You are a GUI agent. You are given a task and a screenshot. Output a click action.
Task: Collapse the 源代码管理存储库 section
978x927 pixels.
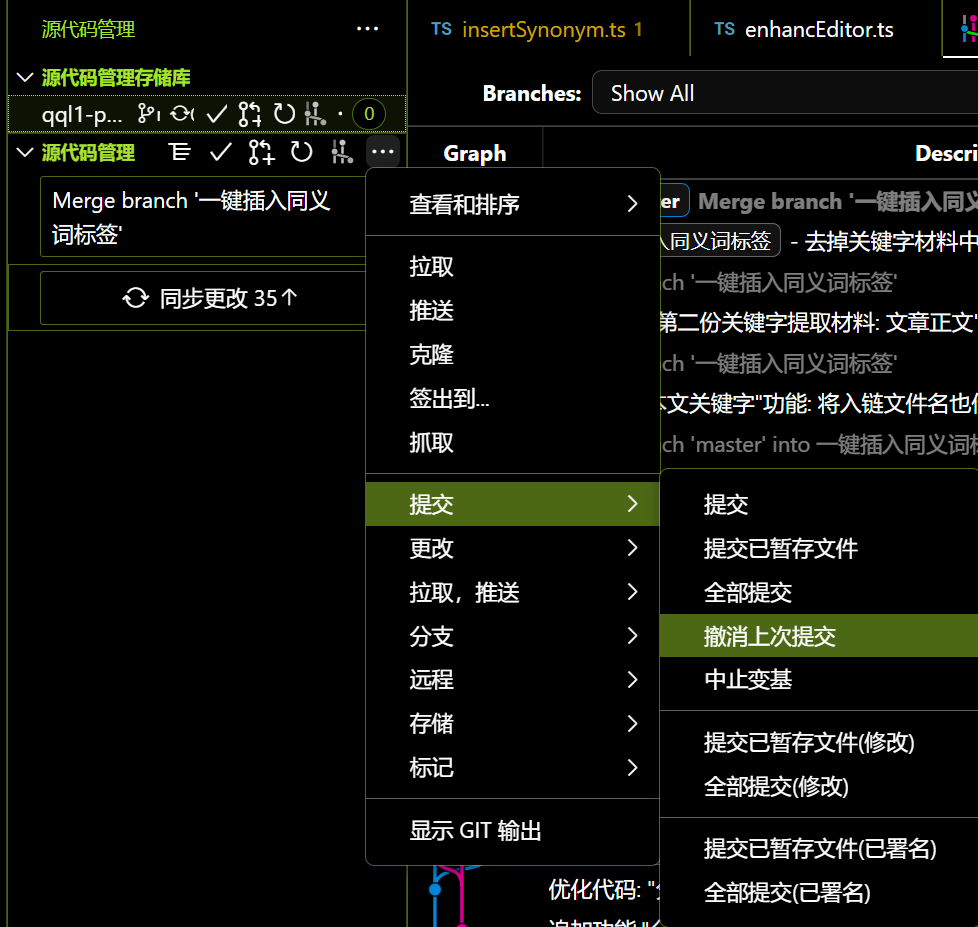[x=26, y=78]
